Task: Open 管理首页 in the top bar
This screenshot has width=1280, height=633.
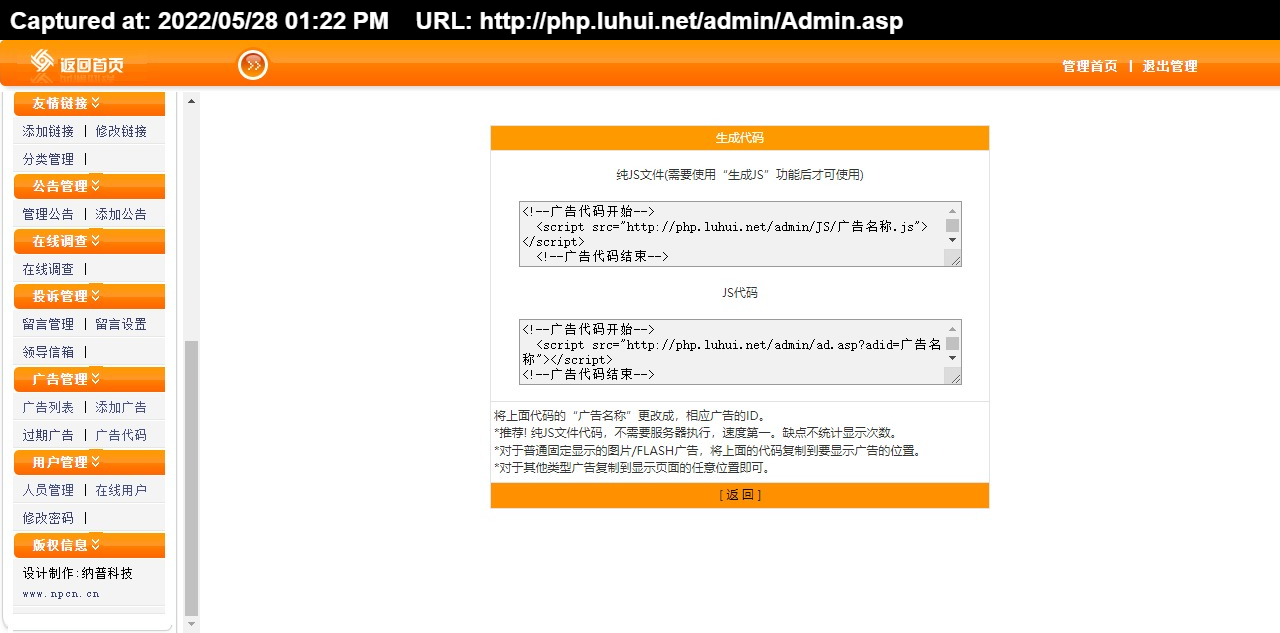Action: click(x=1090, y=66)
